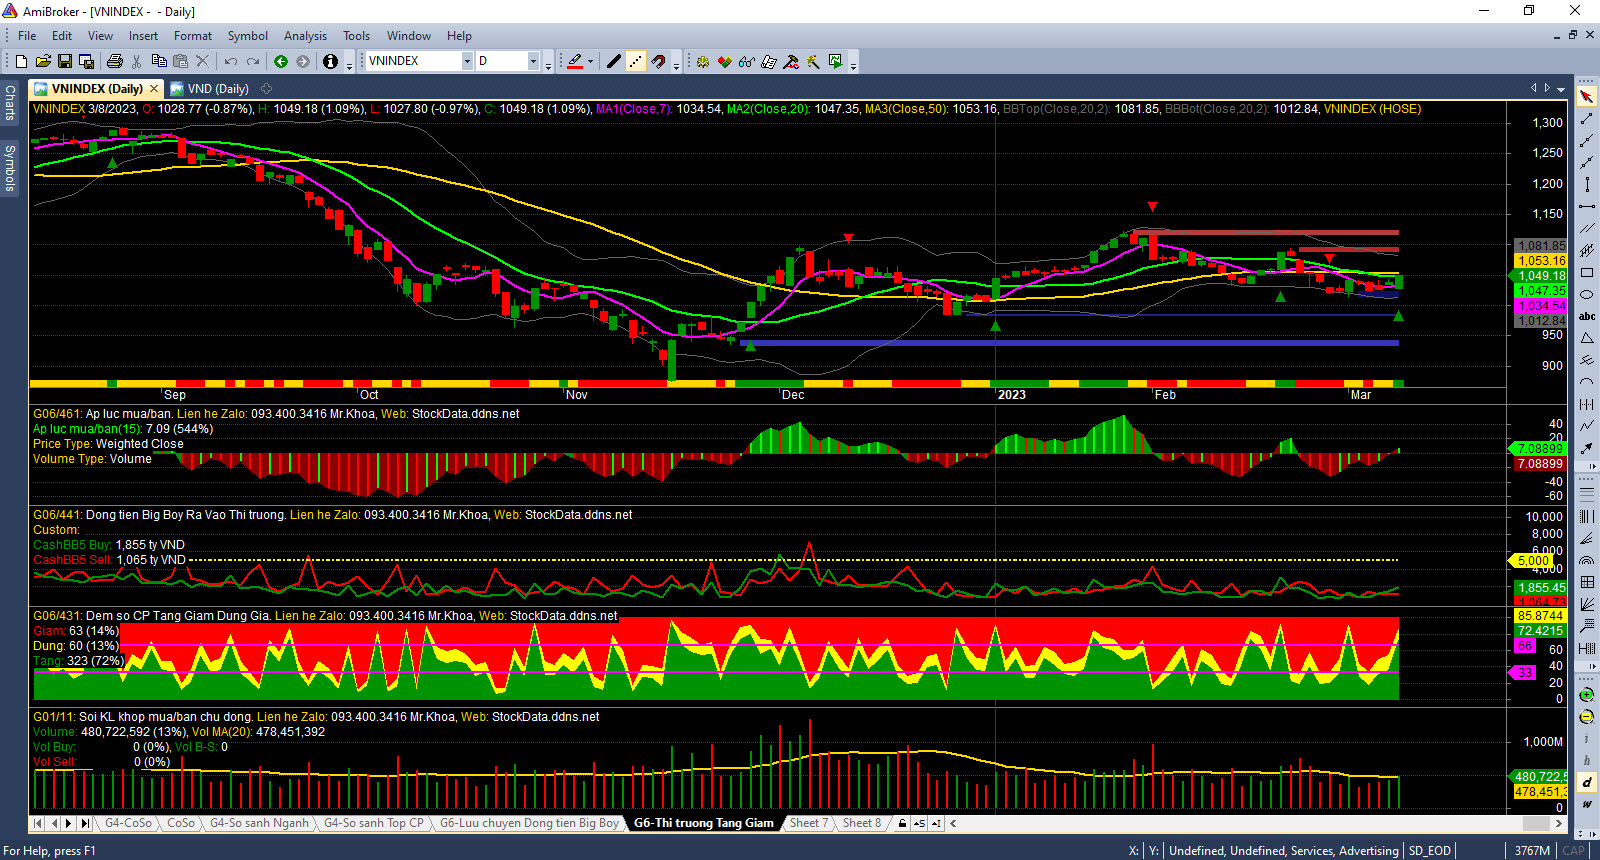Toggle the sheet lock icon
Screen dimensions: 1600x860
tap(902, 823)
